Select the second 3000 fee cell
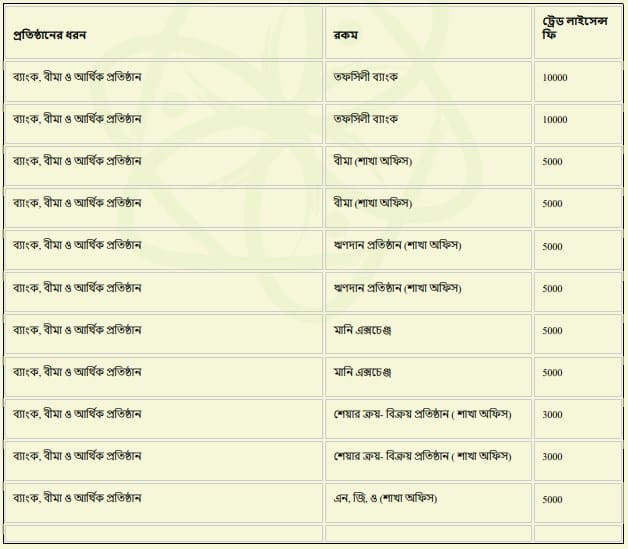The height and width of the screenshot is (549, 628). tap(552, 457)
